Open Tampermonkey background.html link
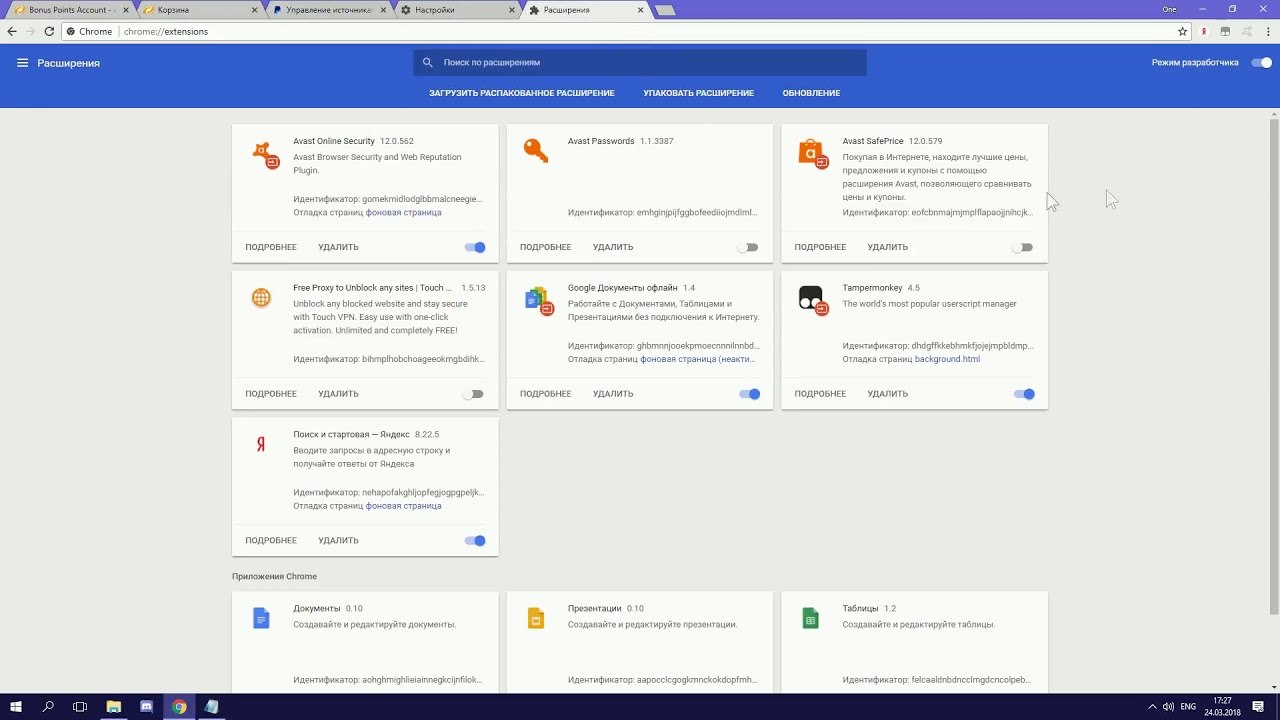Screen dimensions: 1280x720 (x=947, y=359)
